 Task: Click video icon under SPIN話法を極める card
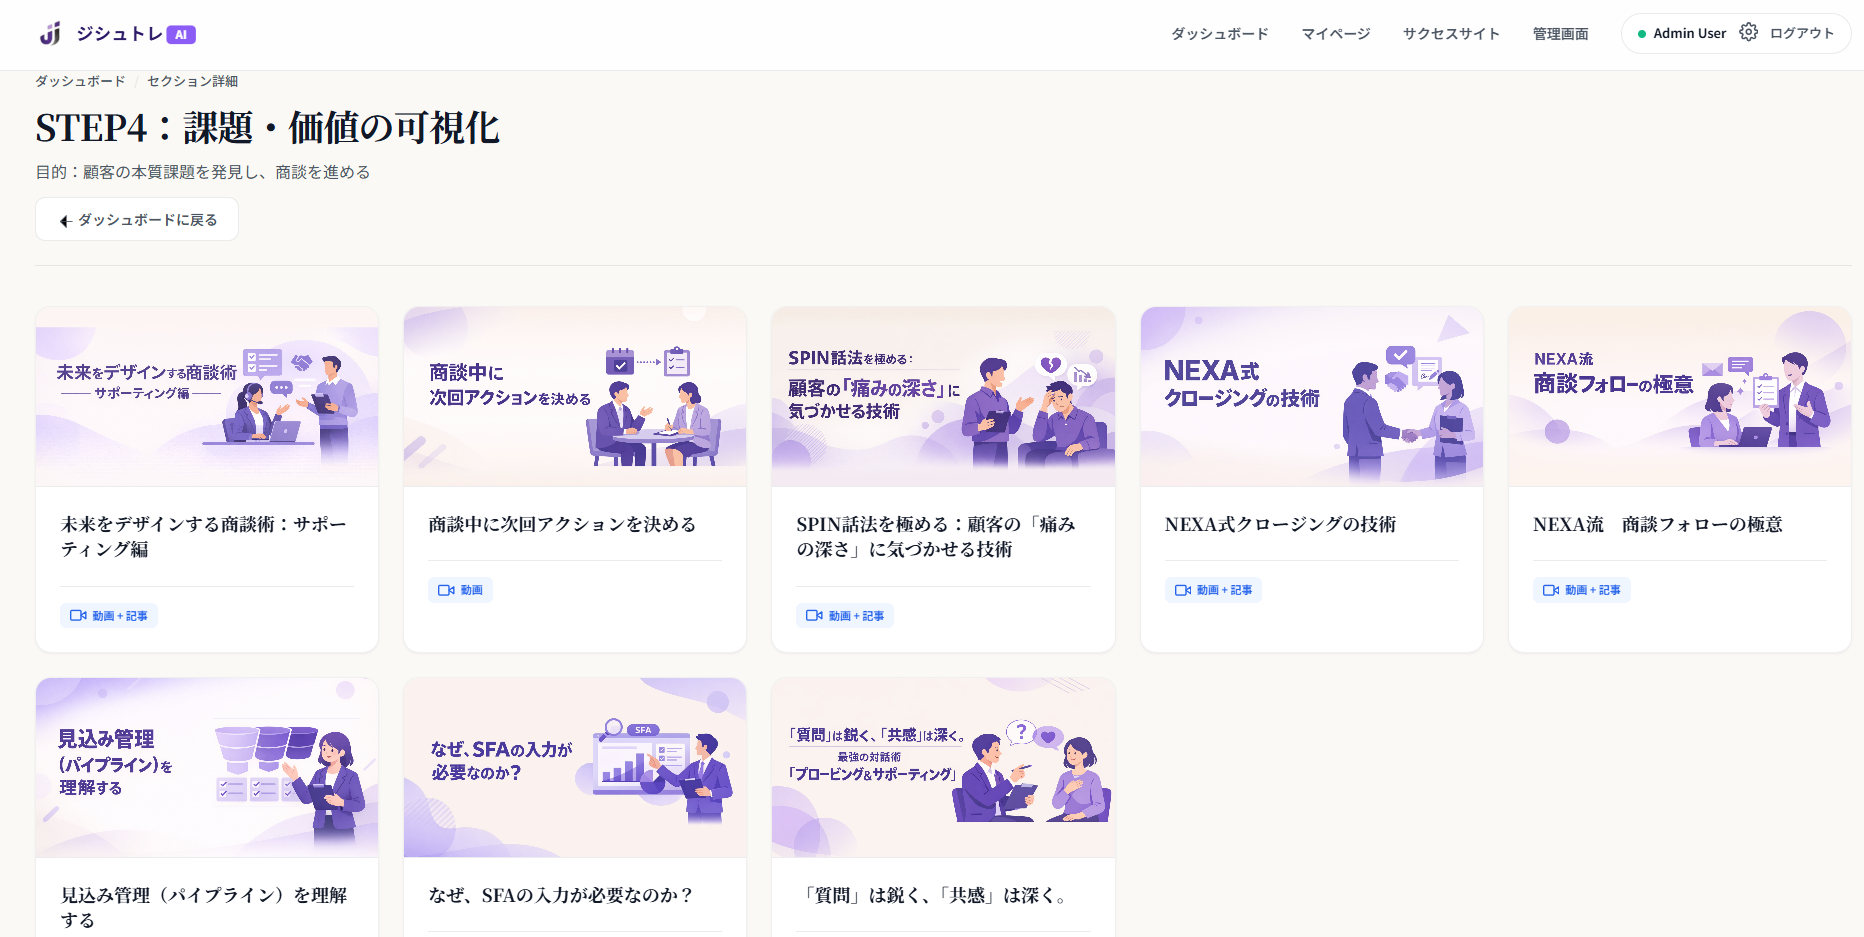(x=814, y=616)
